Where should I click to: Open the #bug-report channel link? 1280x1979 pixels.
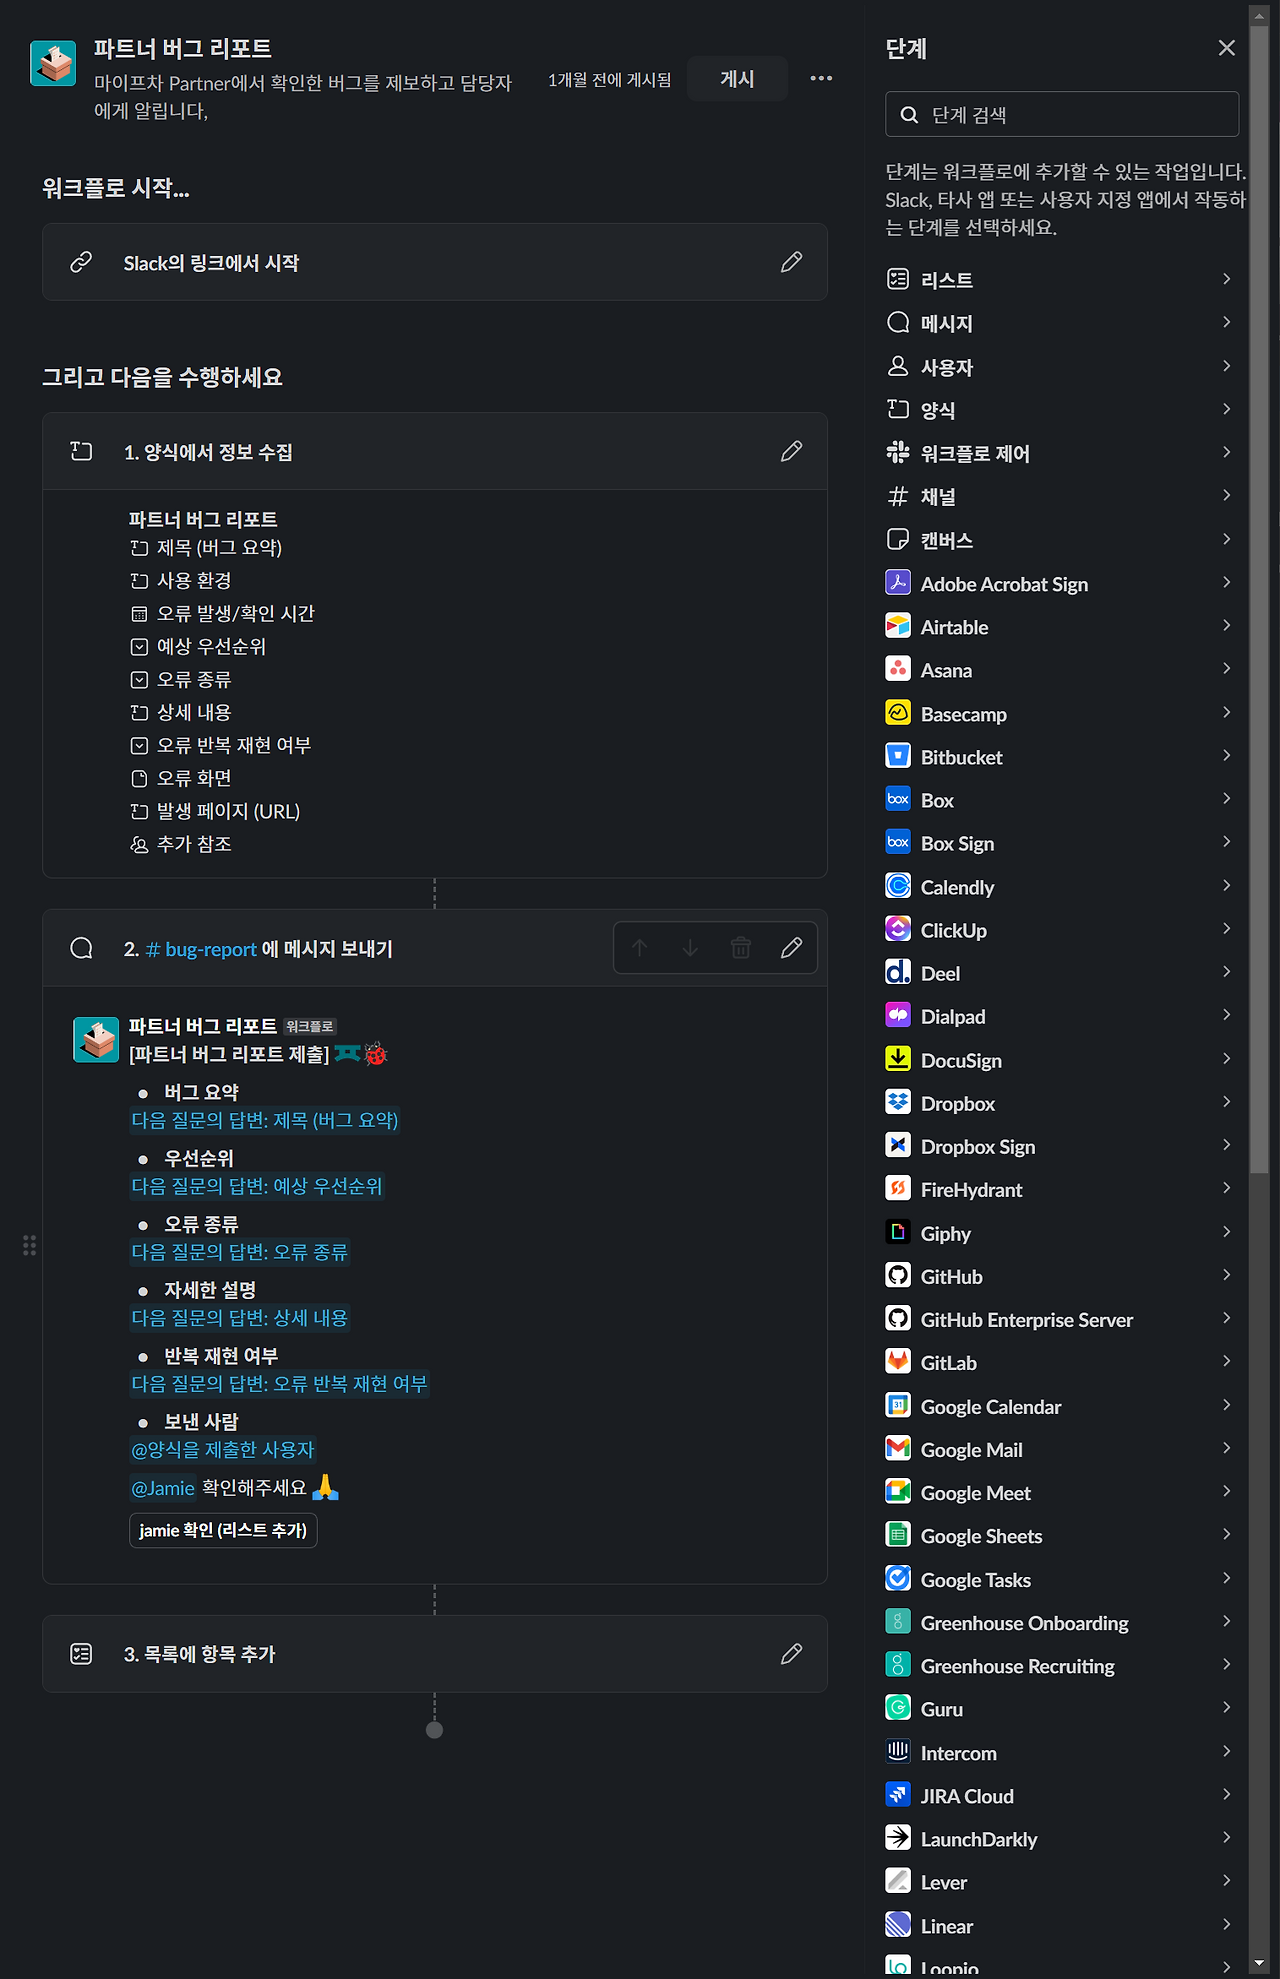click(x=201, y=949)
